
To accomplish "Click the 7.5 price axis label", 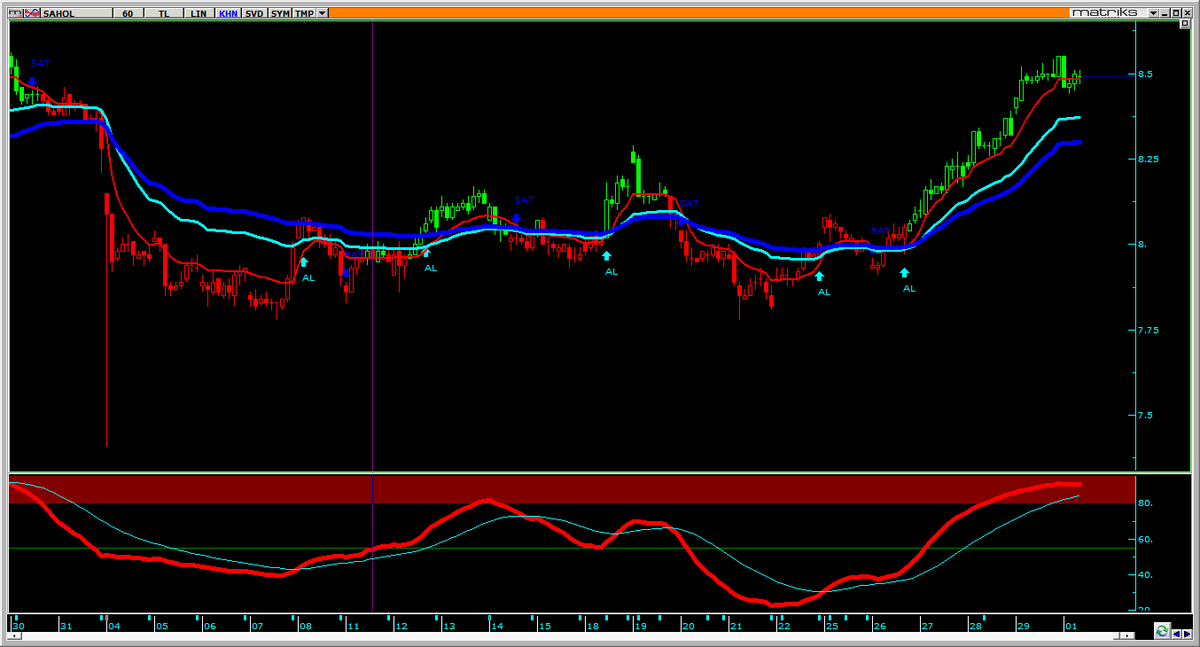I will click(x=1145, y=415).
